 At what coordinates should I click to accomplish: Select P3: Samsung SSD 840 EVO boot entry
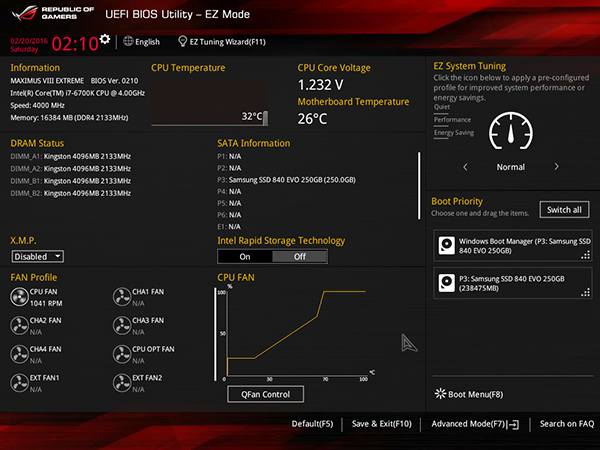(x=513, y=283)
